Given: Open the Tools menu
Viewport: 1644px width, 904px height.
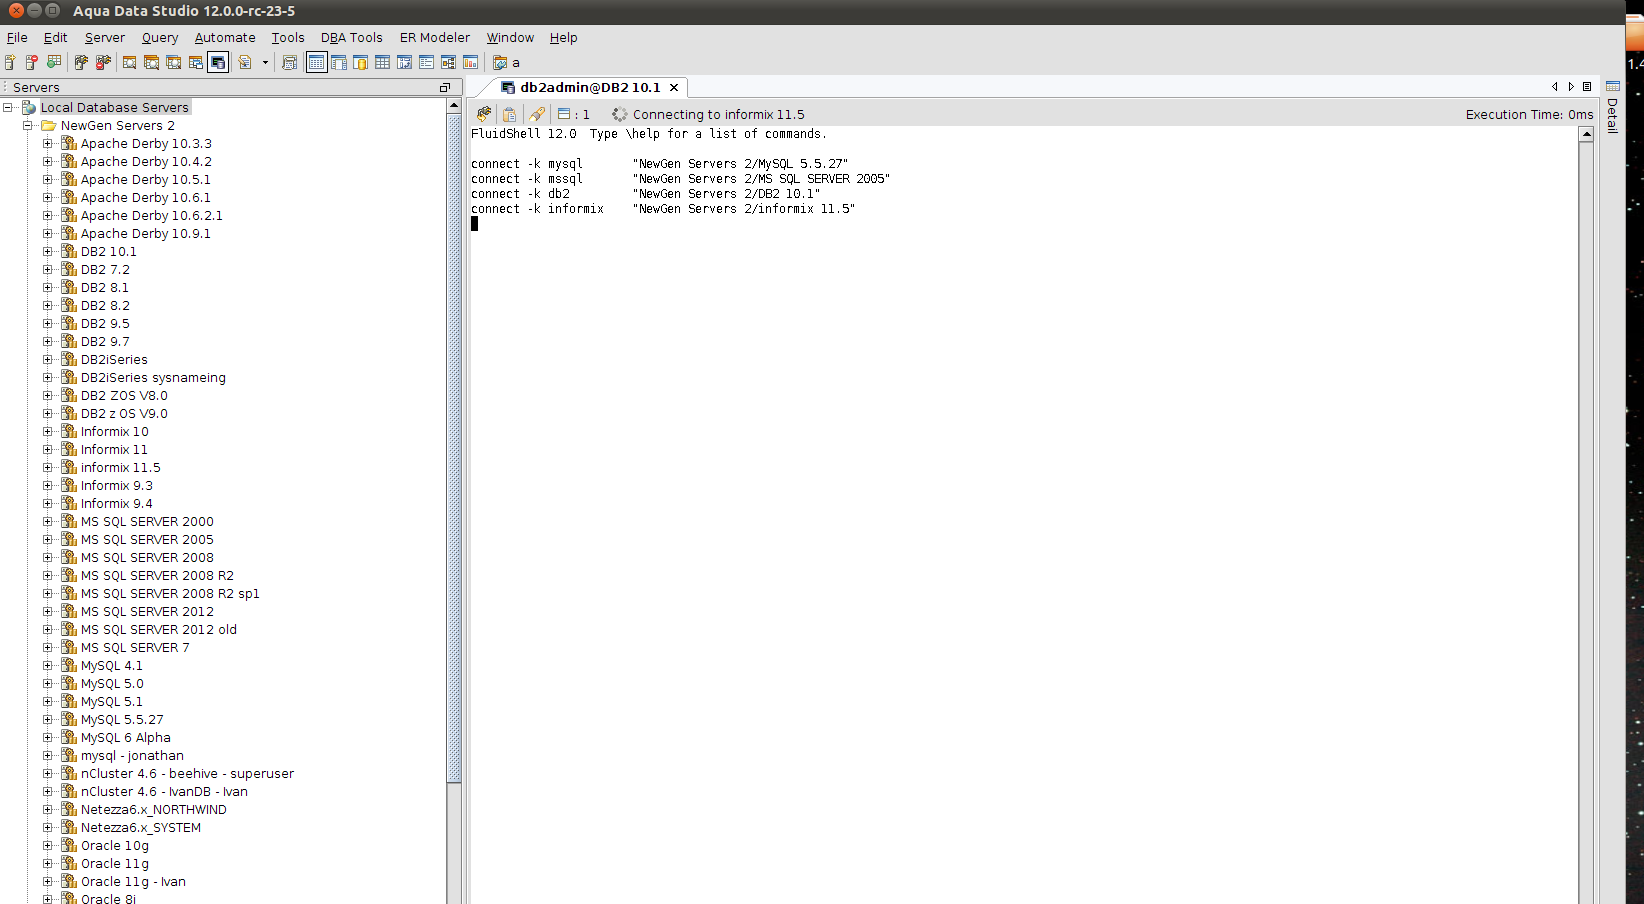Looking at the screenshot, I should coord(288,38).
